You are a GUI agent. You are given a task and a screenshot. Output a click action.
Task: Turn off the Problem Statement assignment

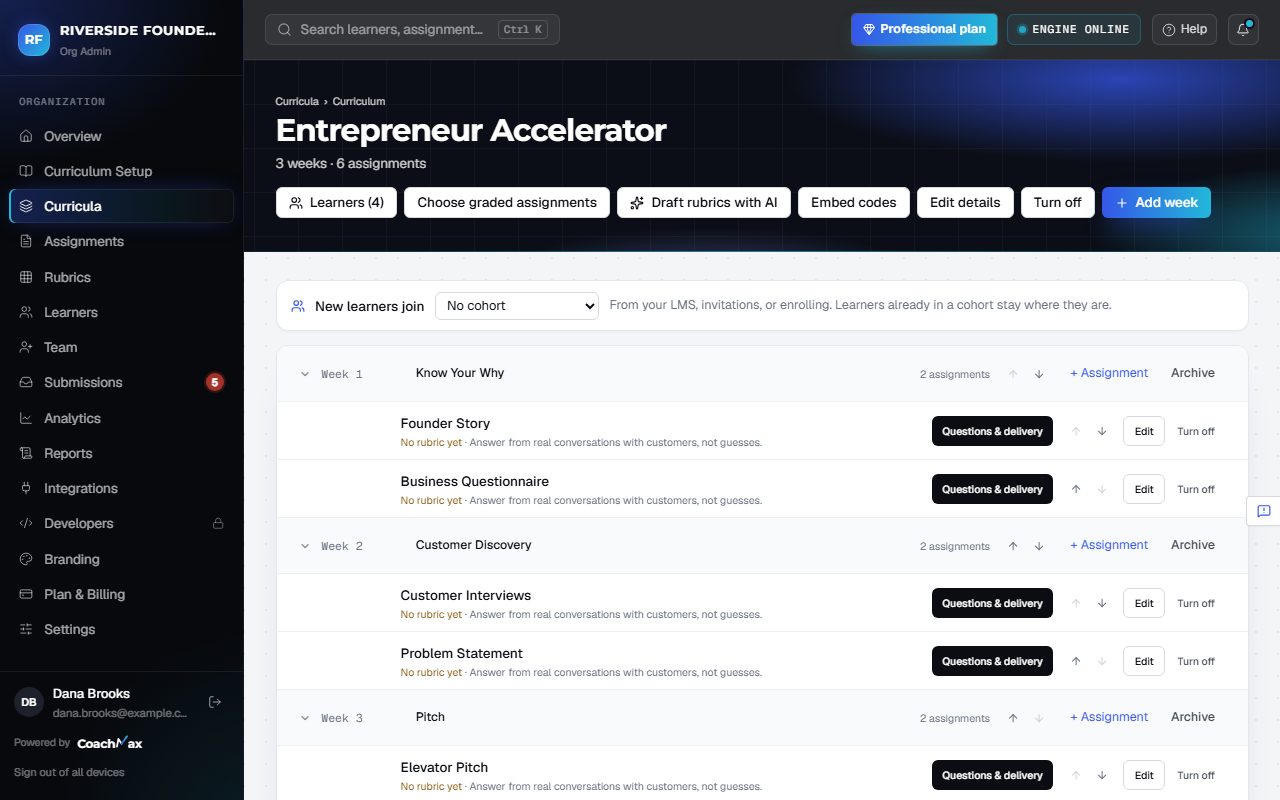tap(1195, 661)
